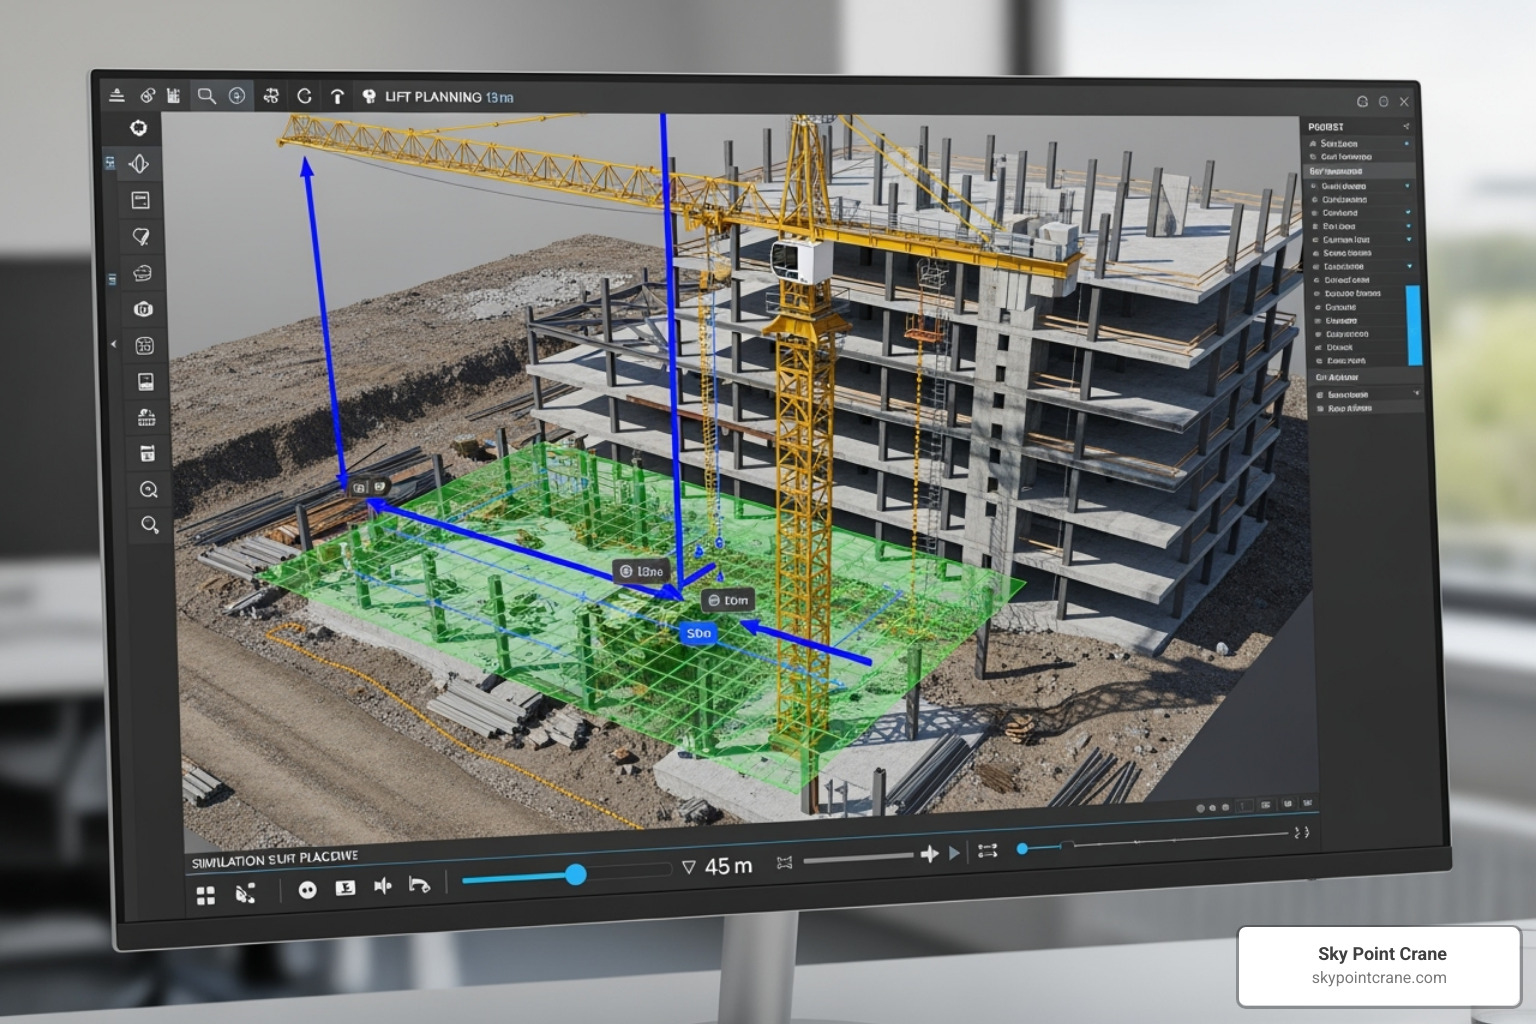Click the gear target icon atop left sidebar
The height and width of the screenshot is (1024, 1536).
(x=138, y=128)
